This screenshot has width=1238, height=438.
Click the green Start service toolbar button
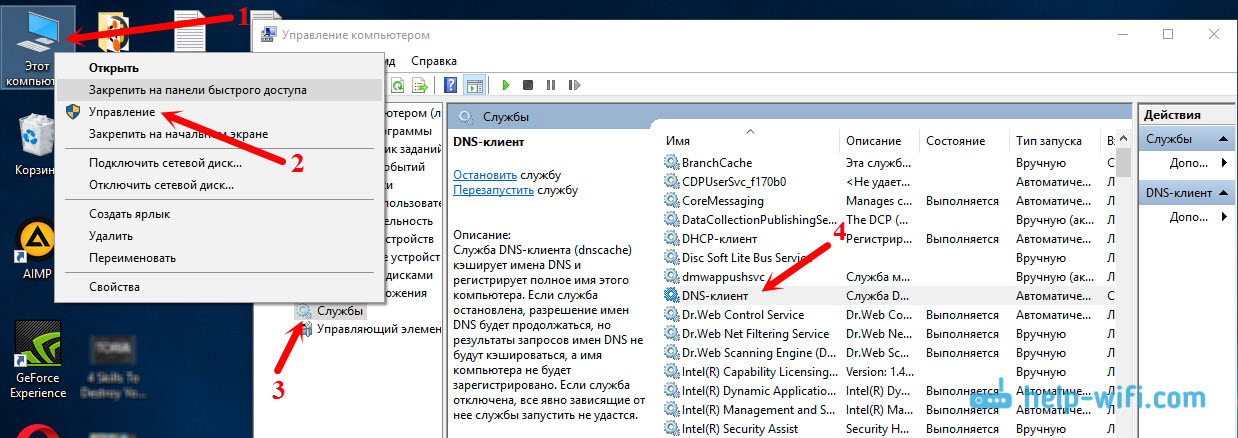(x=506, y=85)
